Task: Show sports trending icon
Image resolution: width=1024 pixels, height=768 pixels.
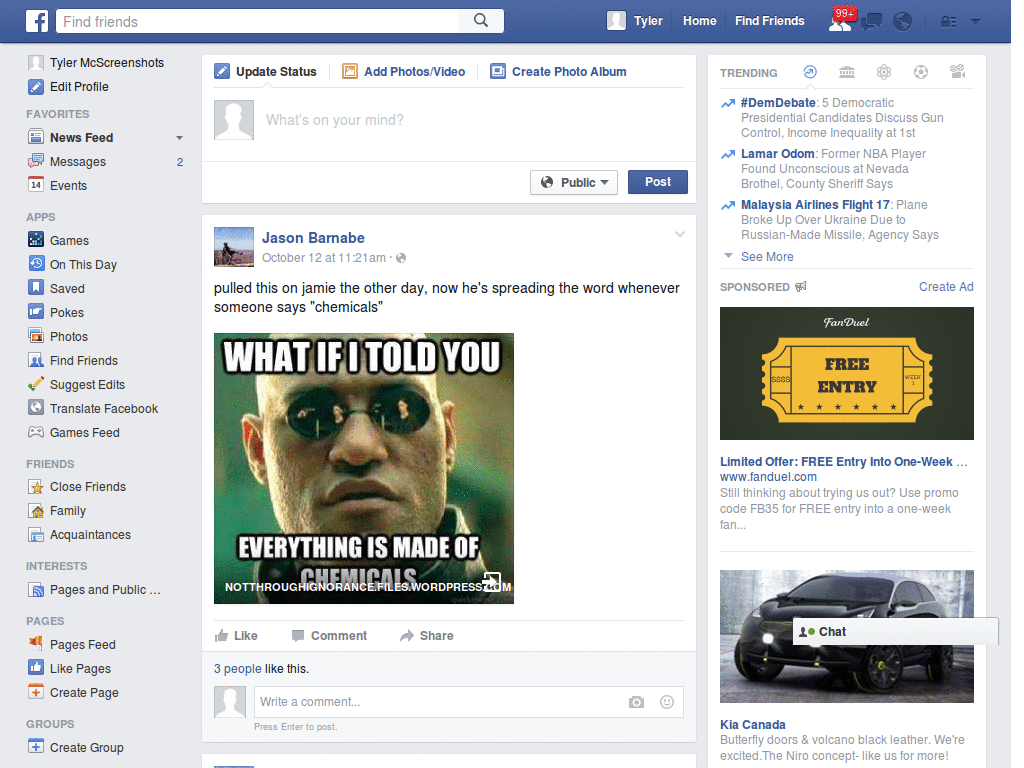Action: pyautogui.click(x=921, y=72)
